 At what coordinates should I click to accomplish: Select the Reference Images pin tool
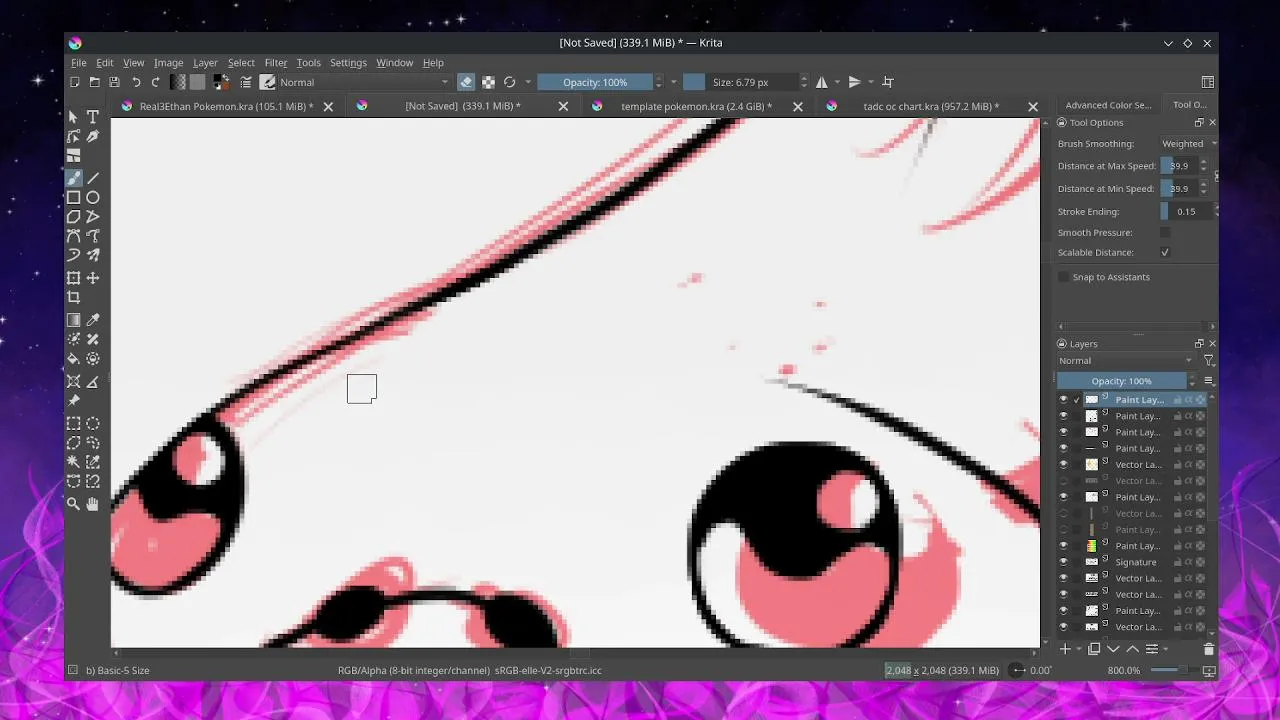pos(74,401)
